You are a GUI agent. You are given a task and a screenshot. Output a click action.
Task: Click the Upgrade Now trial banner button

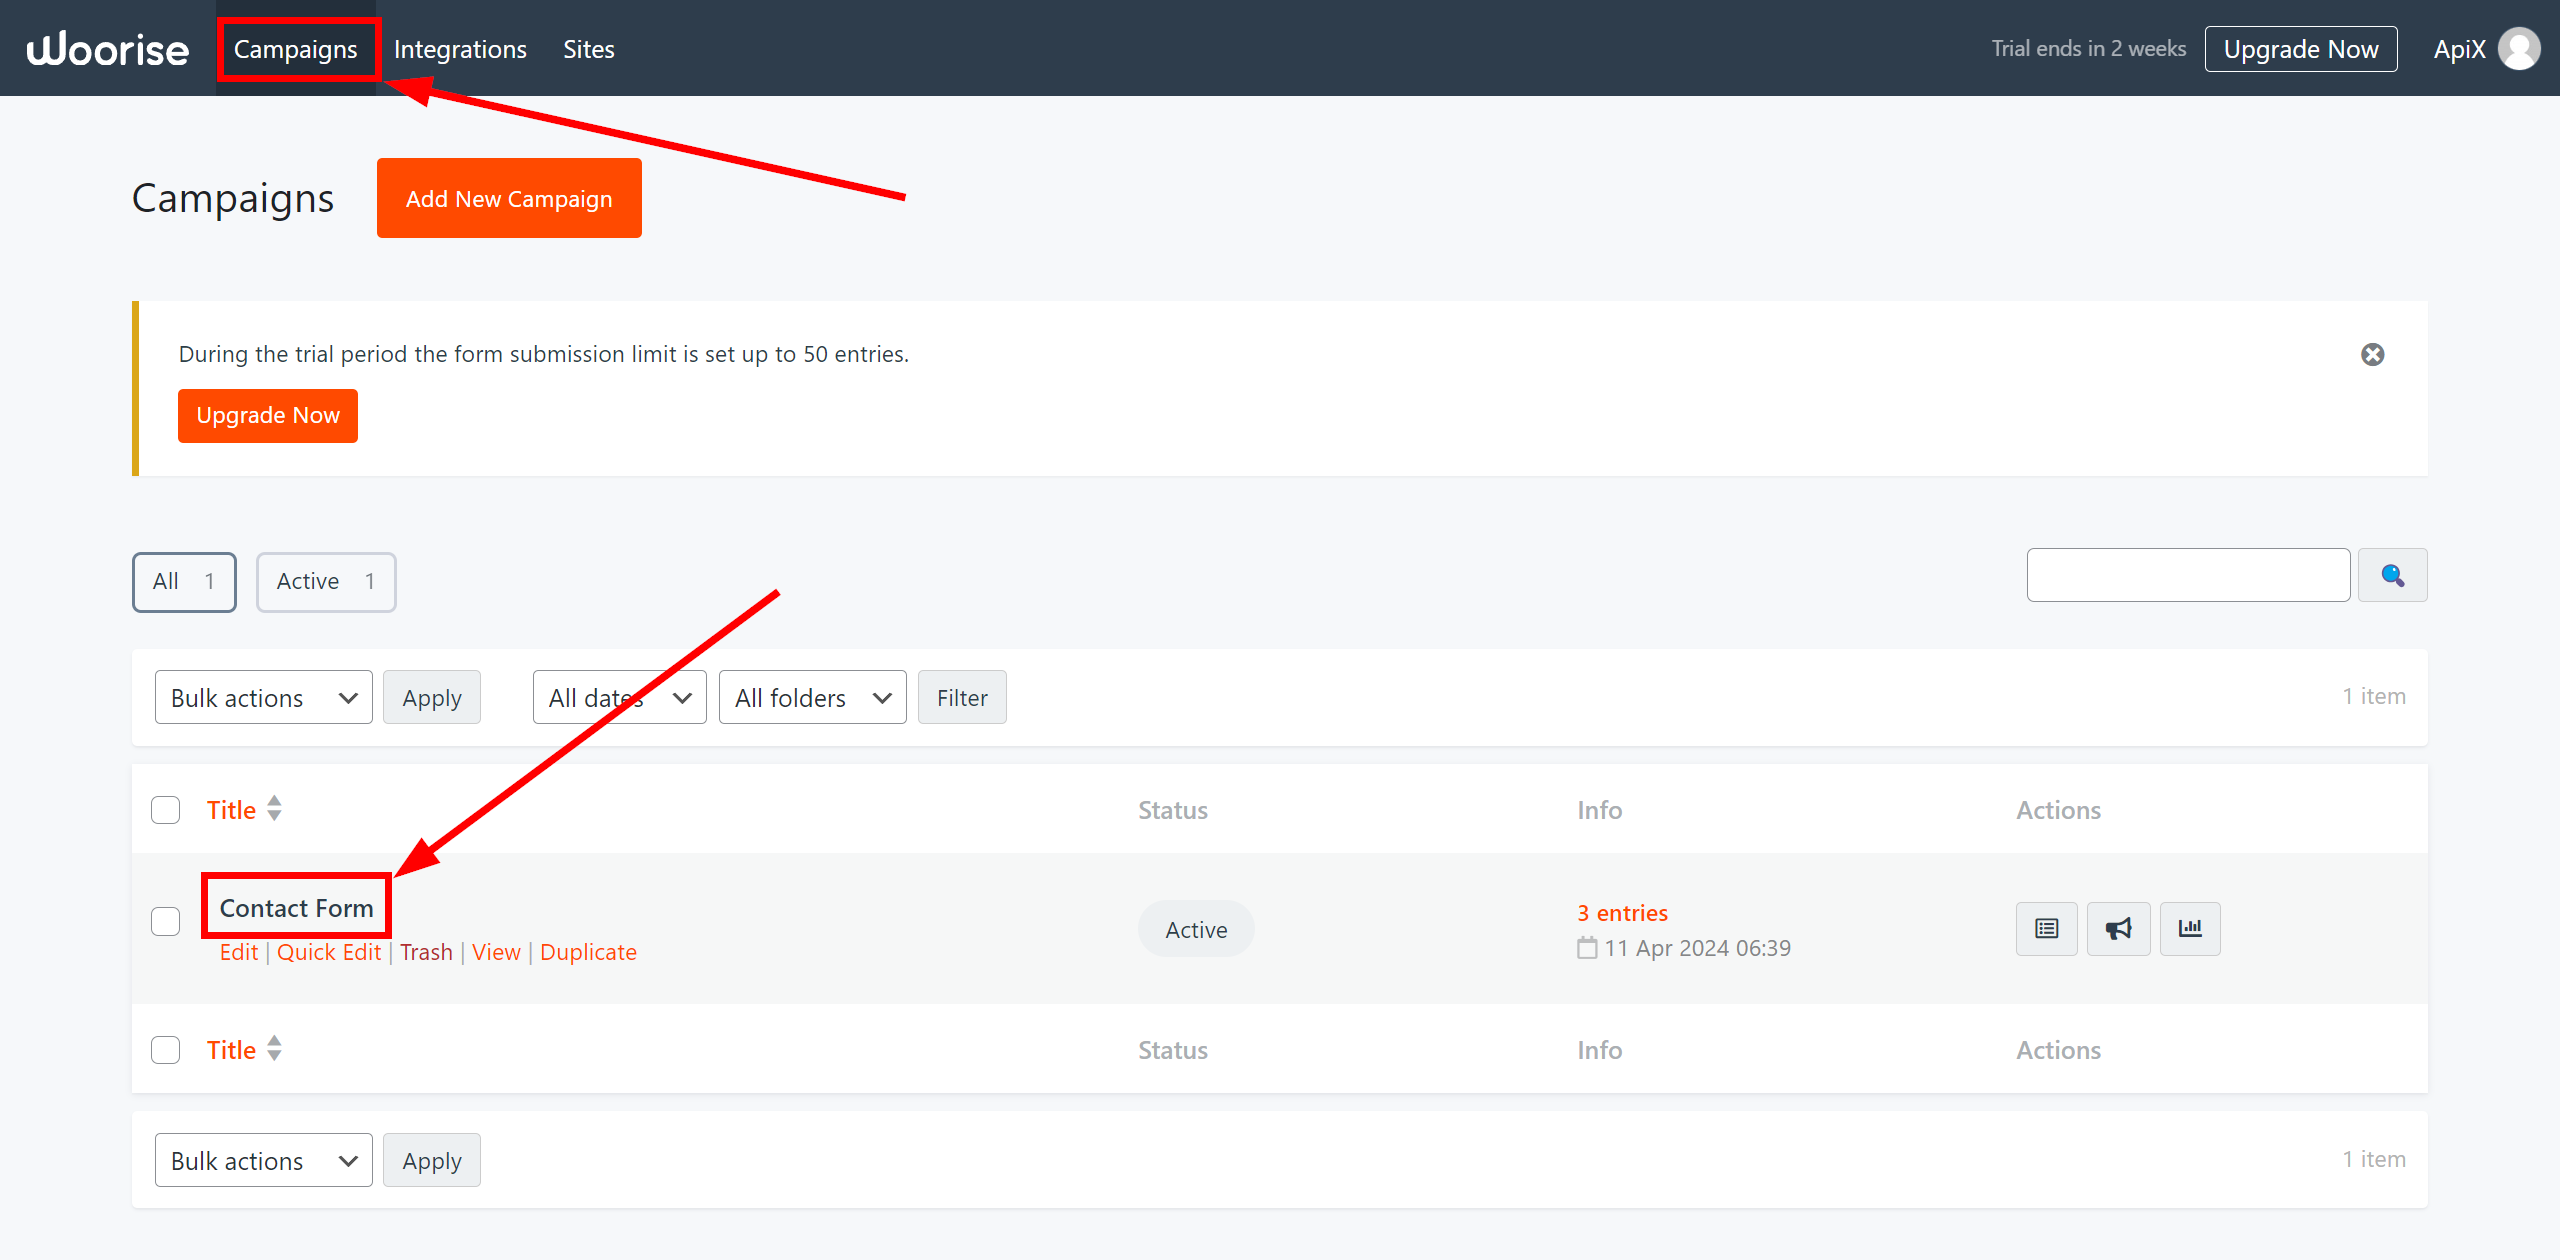(x=269, y=413)
